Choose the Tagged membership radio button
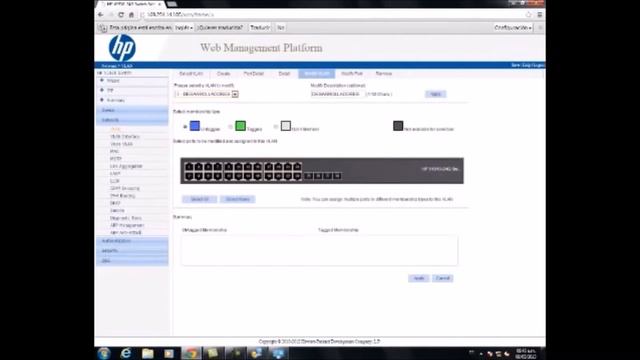 (230, 127)
